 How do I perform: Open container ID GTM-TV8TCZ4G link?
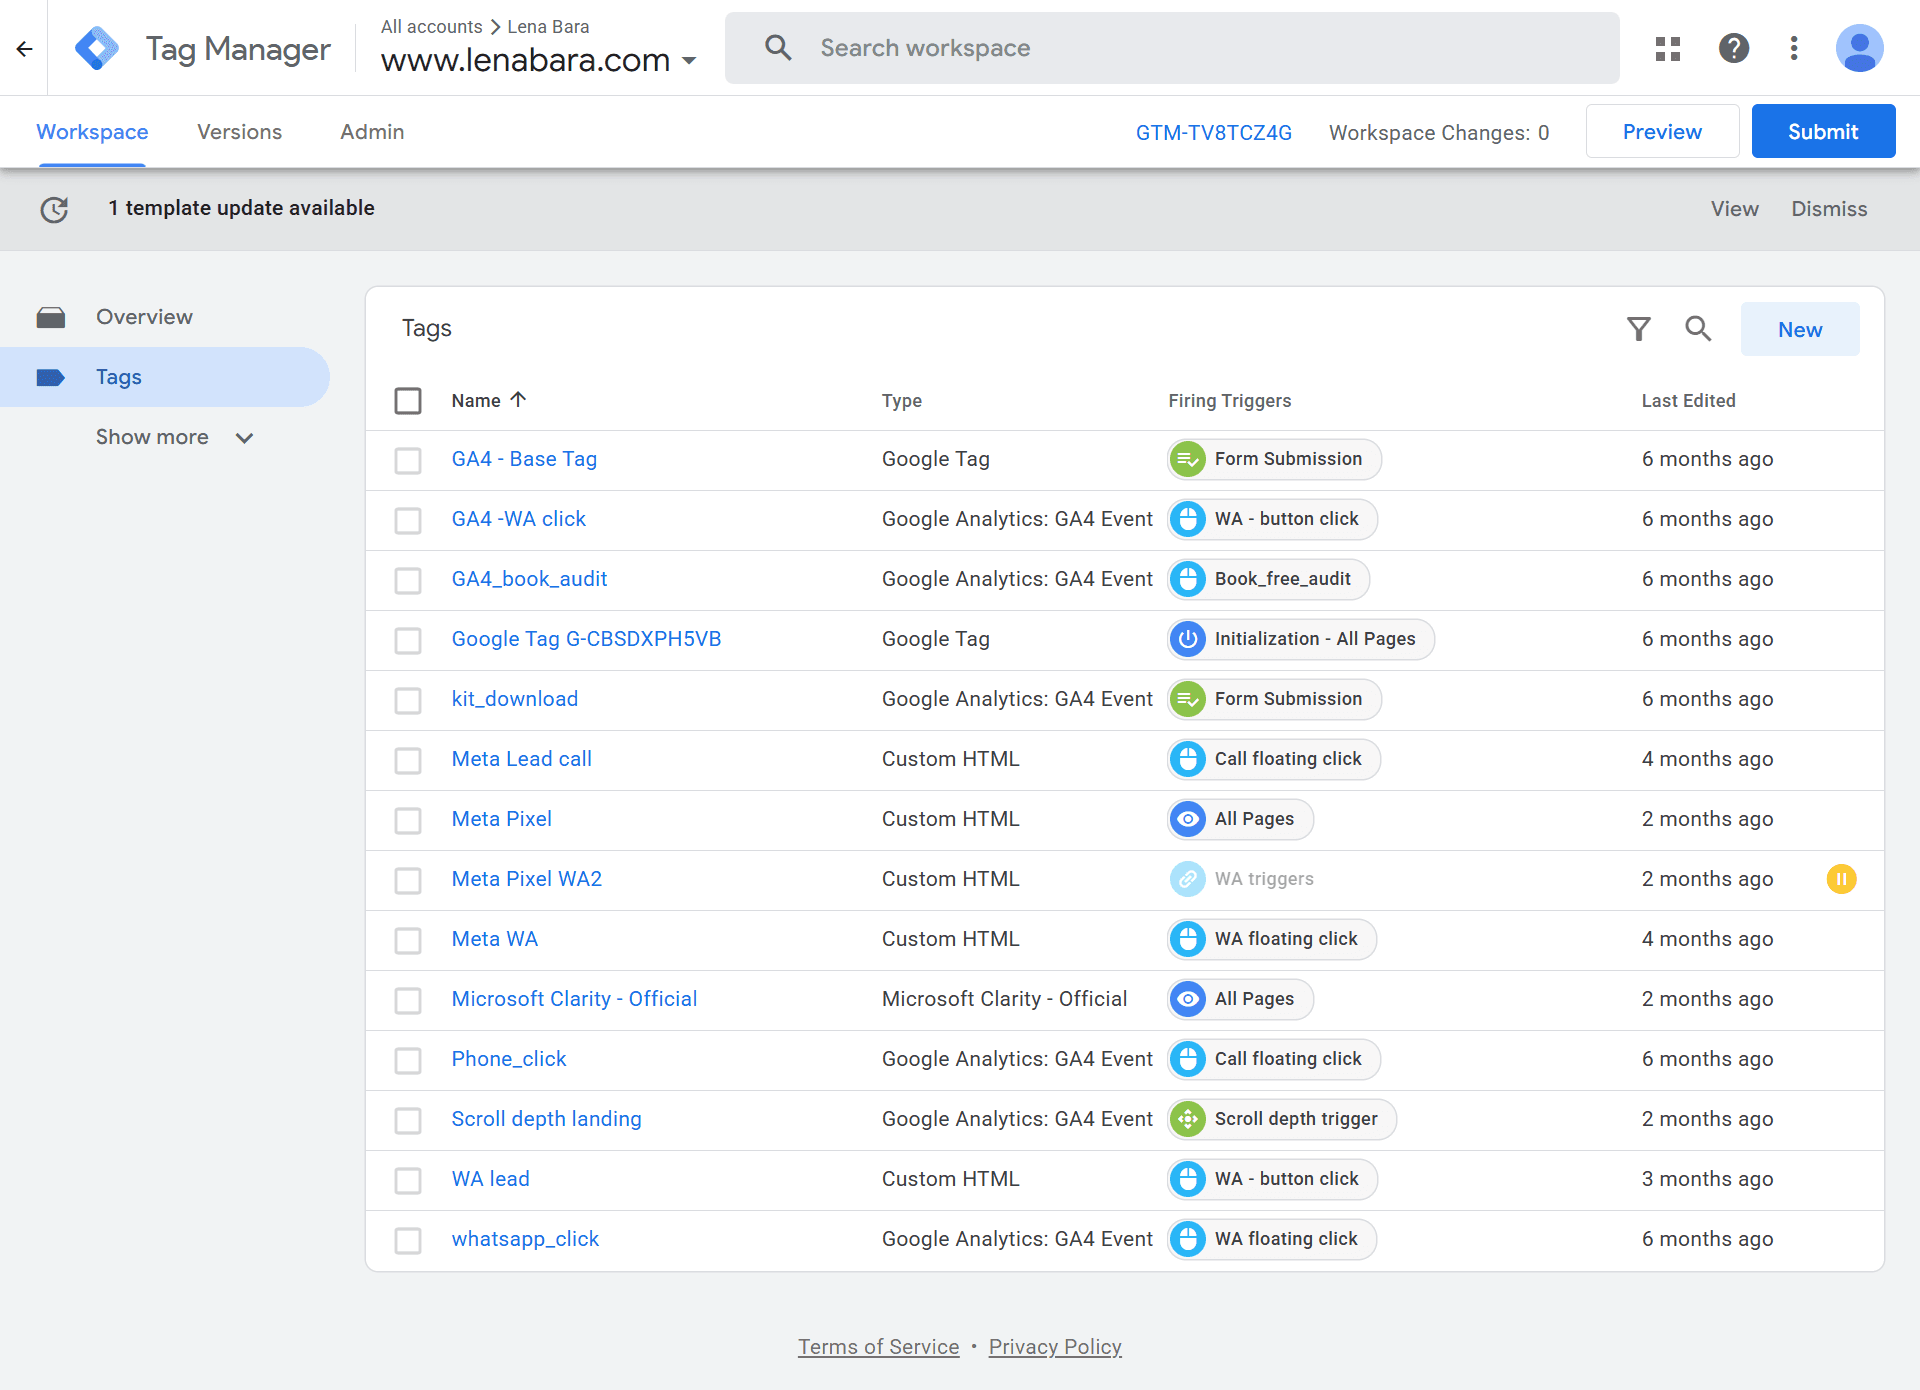point(1213,133)
